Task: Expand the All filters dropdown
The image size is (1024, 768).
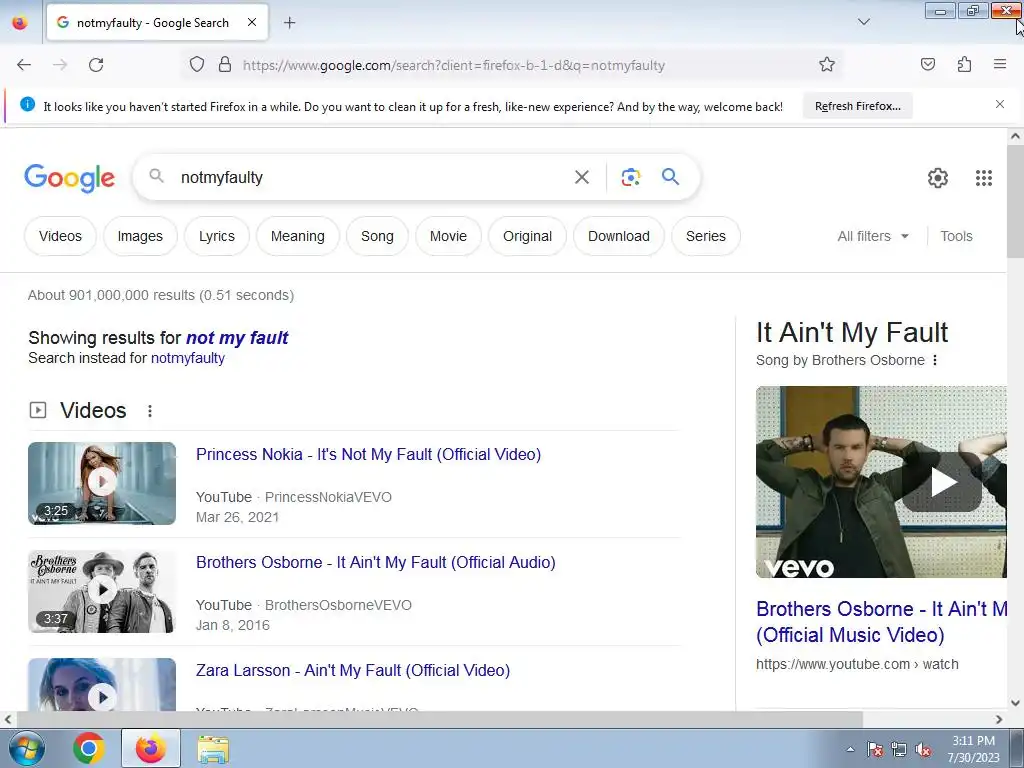Action: tap(873, 236)
